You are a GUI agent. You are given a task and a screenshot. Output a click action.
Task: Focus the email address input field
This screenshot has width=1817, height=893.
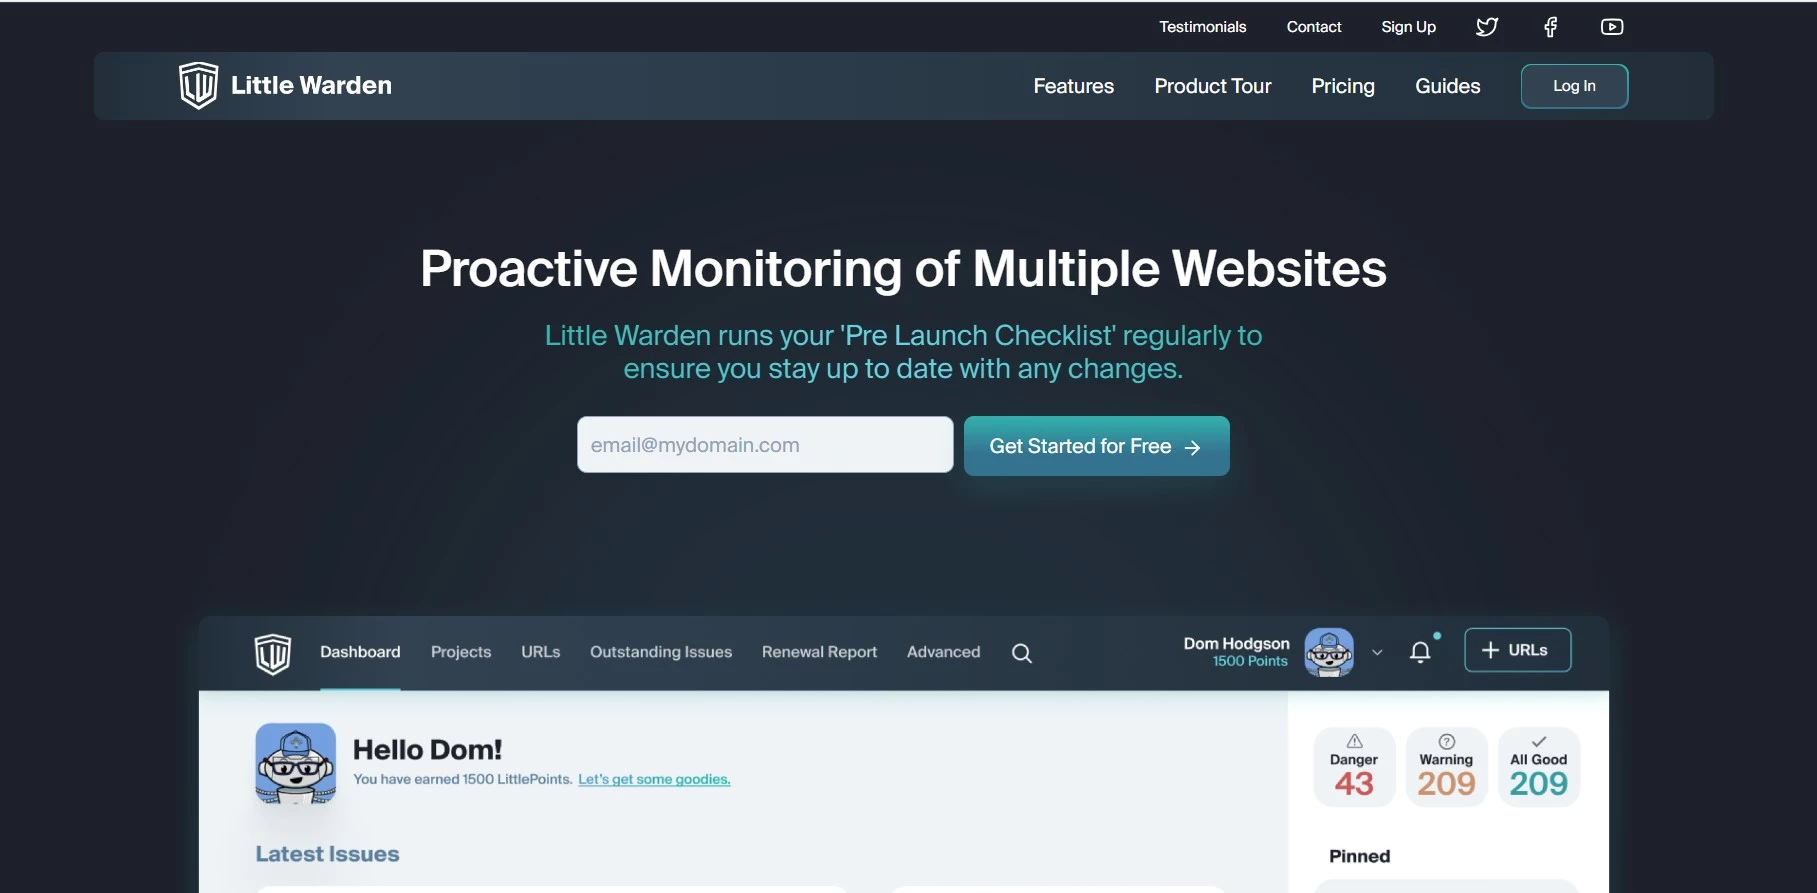point(765,445)
